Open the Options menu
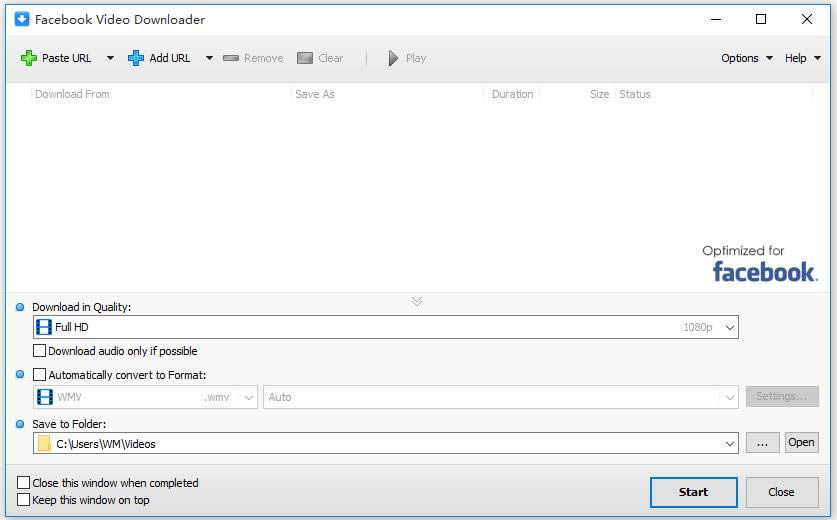The width and height of the screenshot is (837, 520). 747,58
